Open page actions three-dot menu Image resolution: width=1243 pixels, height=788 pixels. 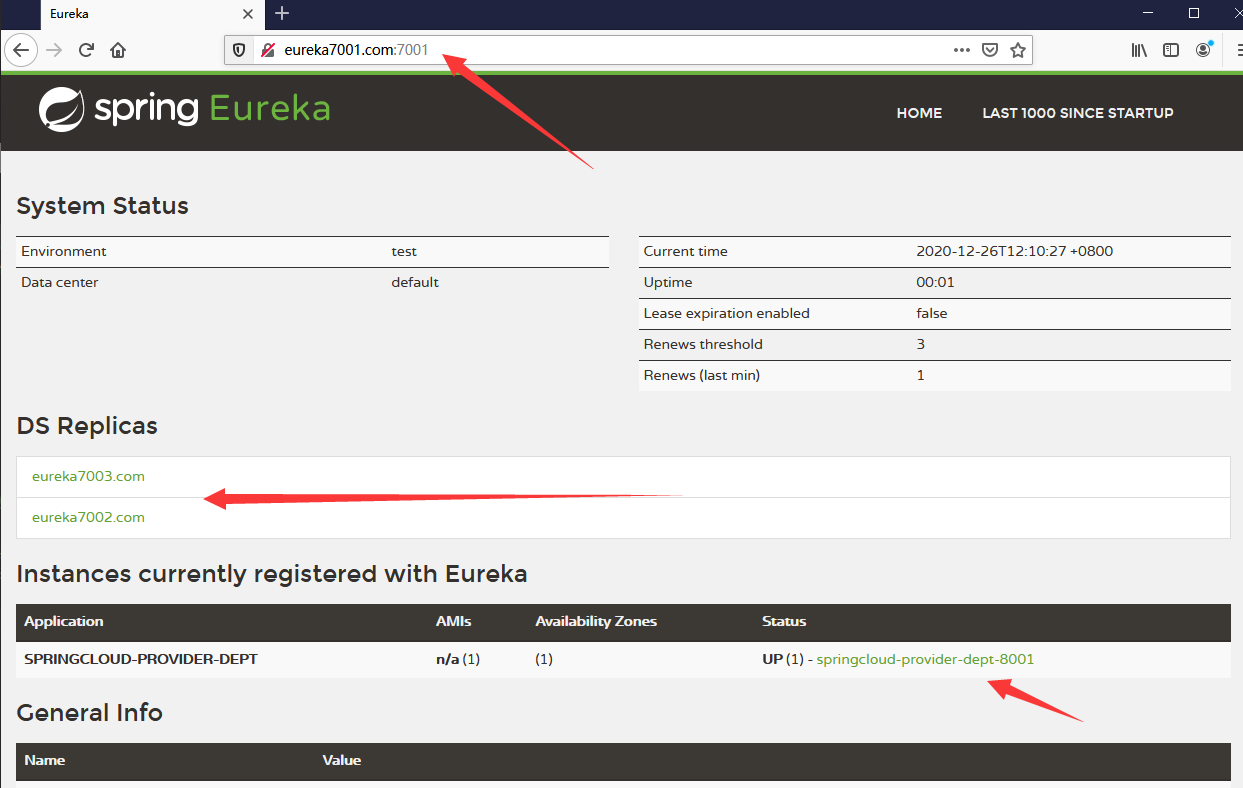(962, 50)
